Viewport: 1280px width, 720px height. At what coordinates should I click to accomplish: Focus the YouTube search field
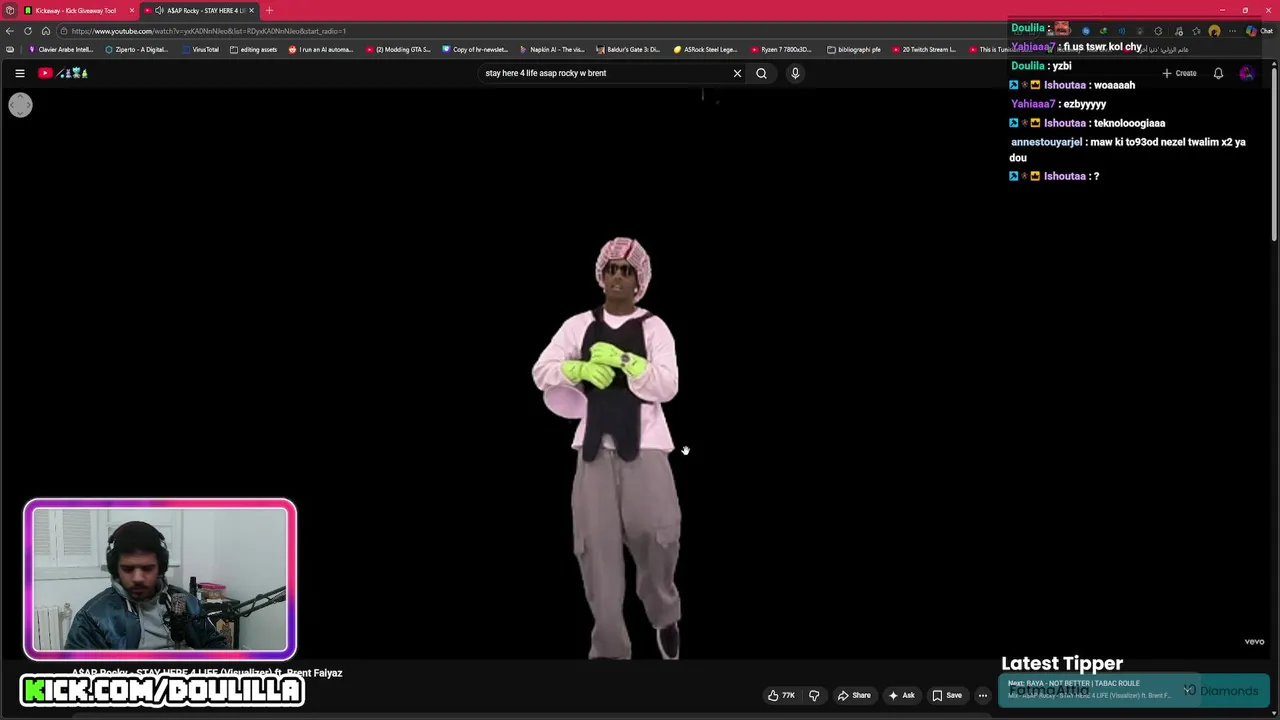pos(605,73)
